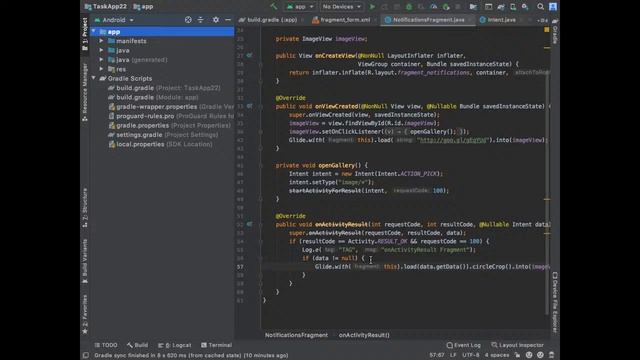Change UTF-8 file encoding in status bar
640x360 pixels.
471,355
